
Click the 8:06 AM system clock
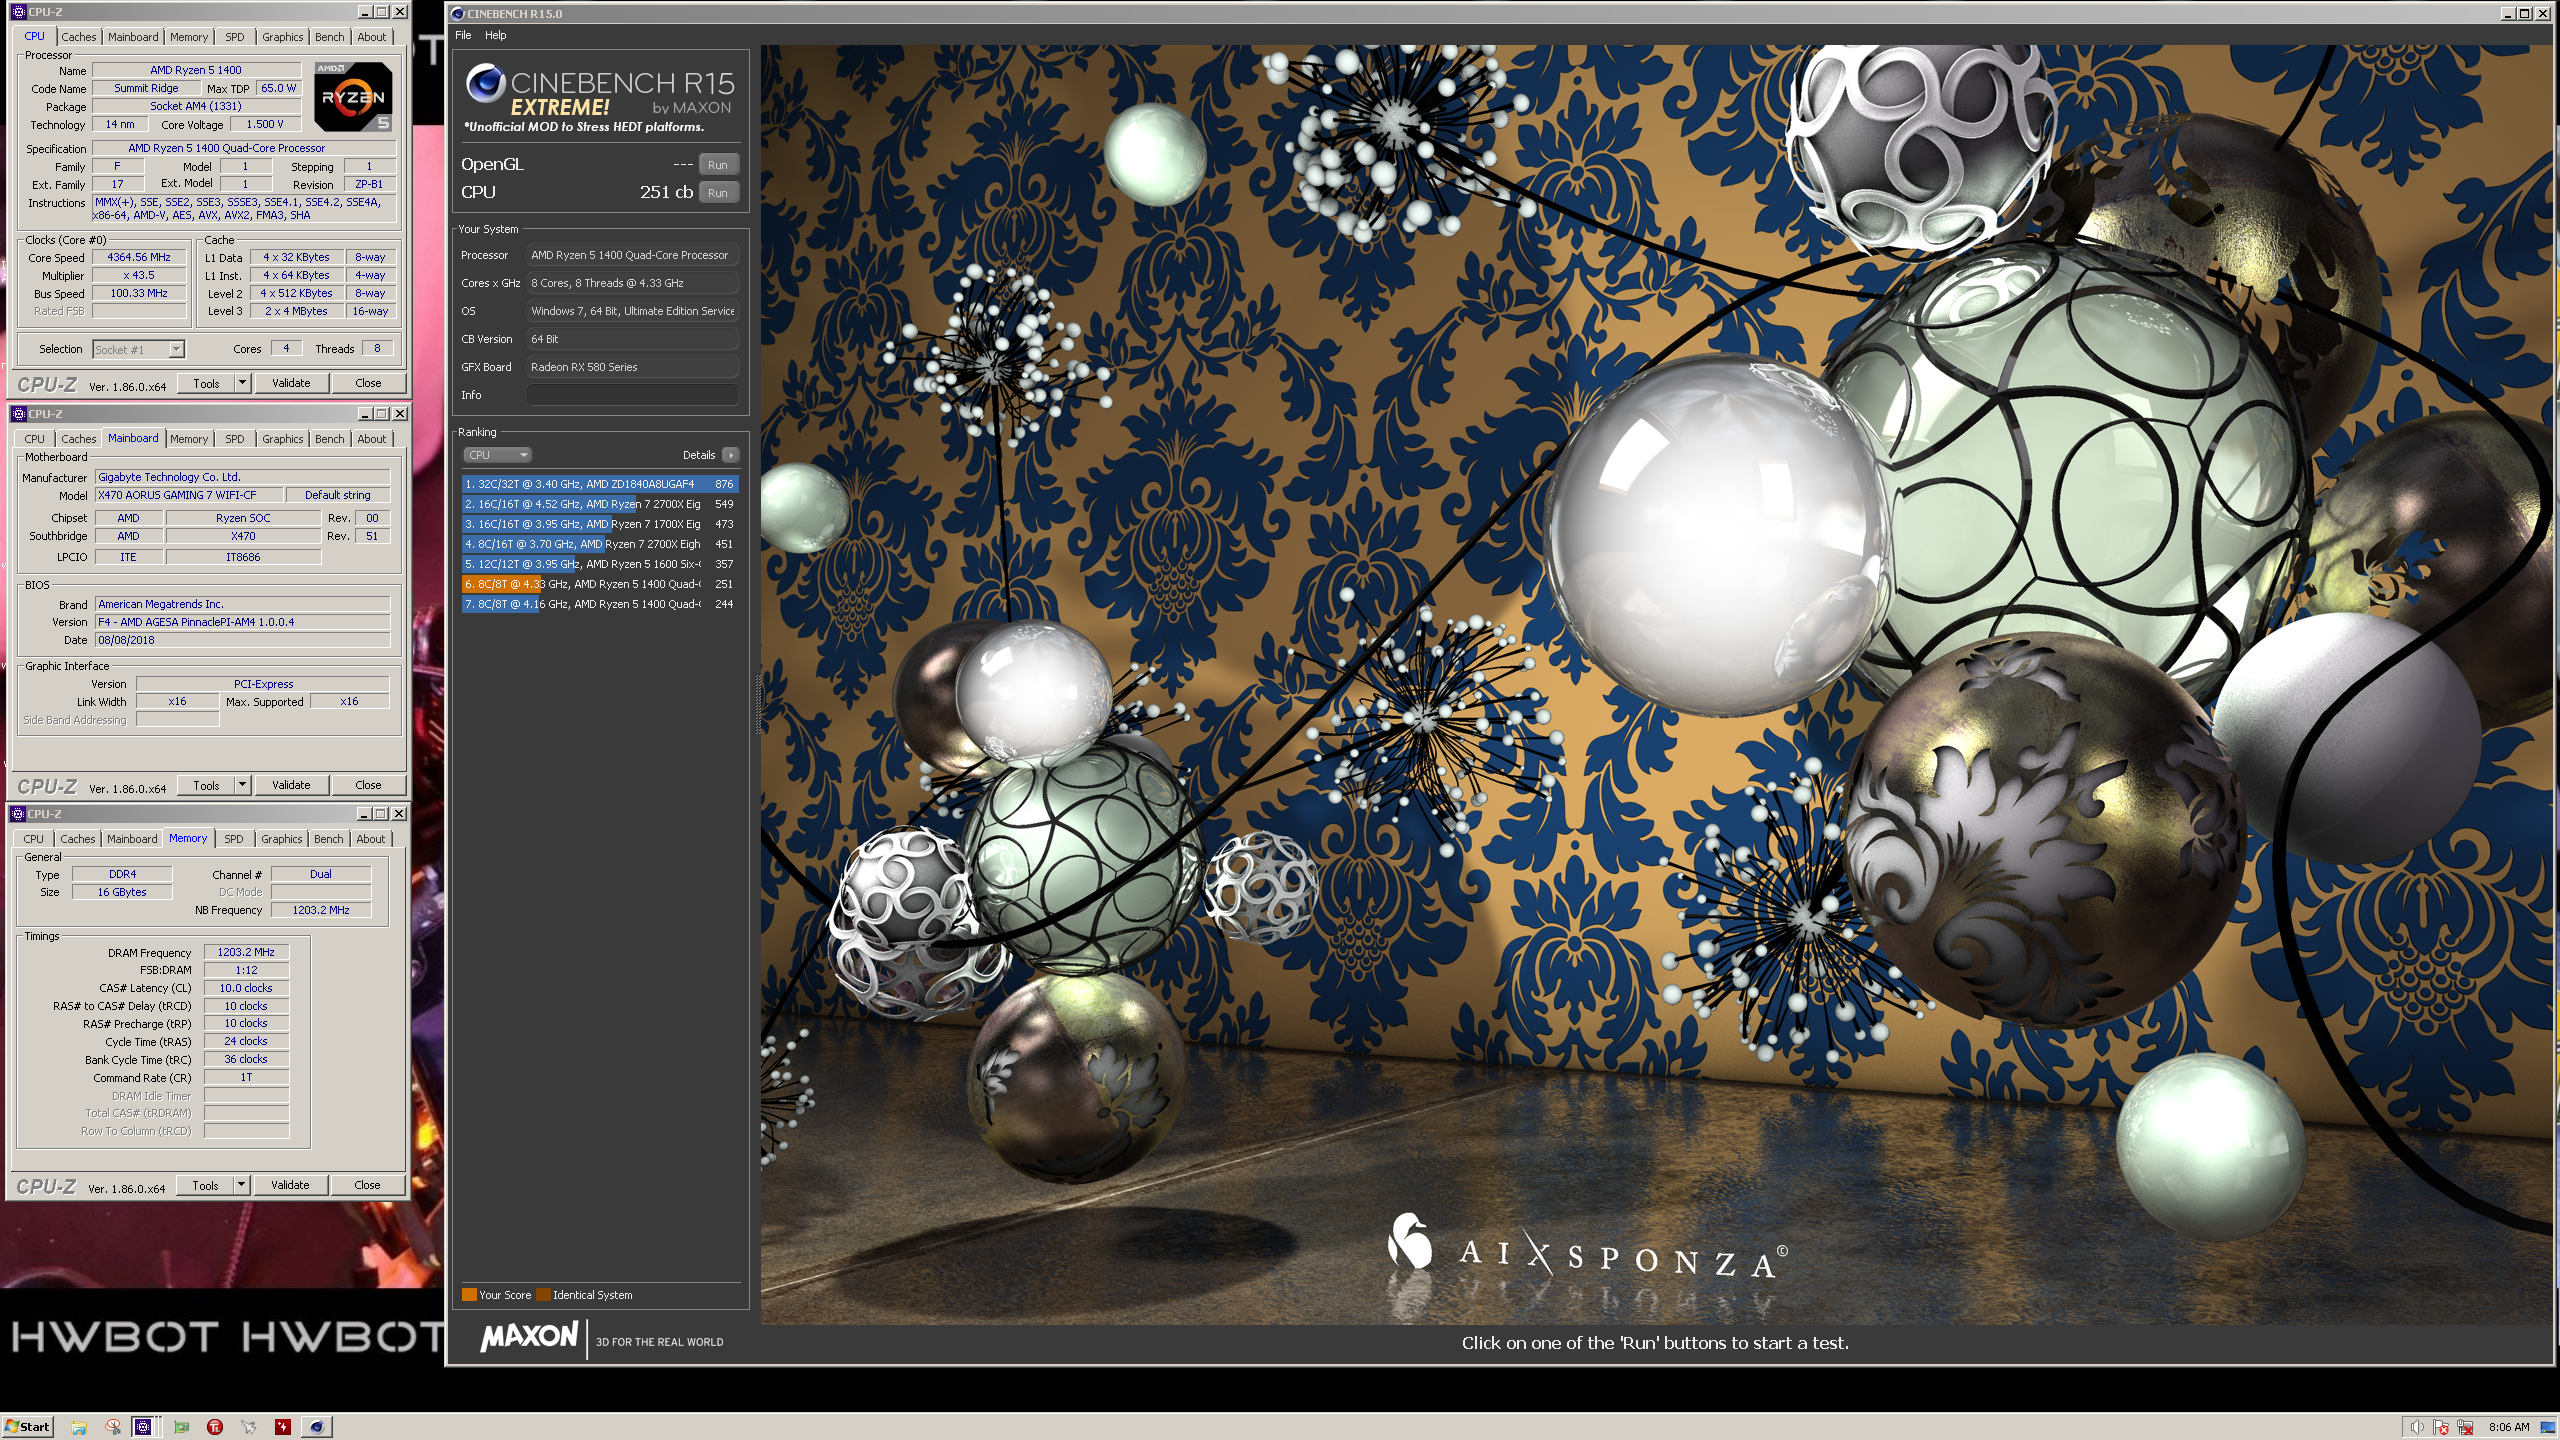(x=2509, y=1427)
